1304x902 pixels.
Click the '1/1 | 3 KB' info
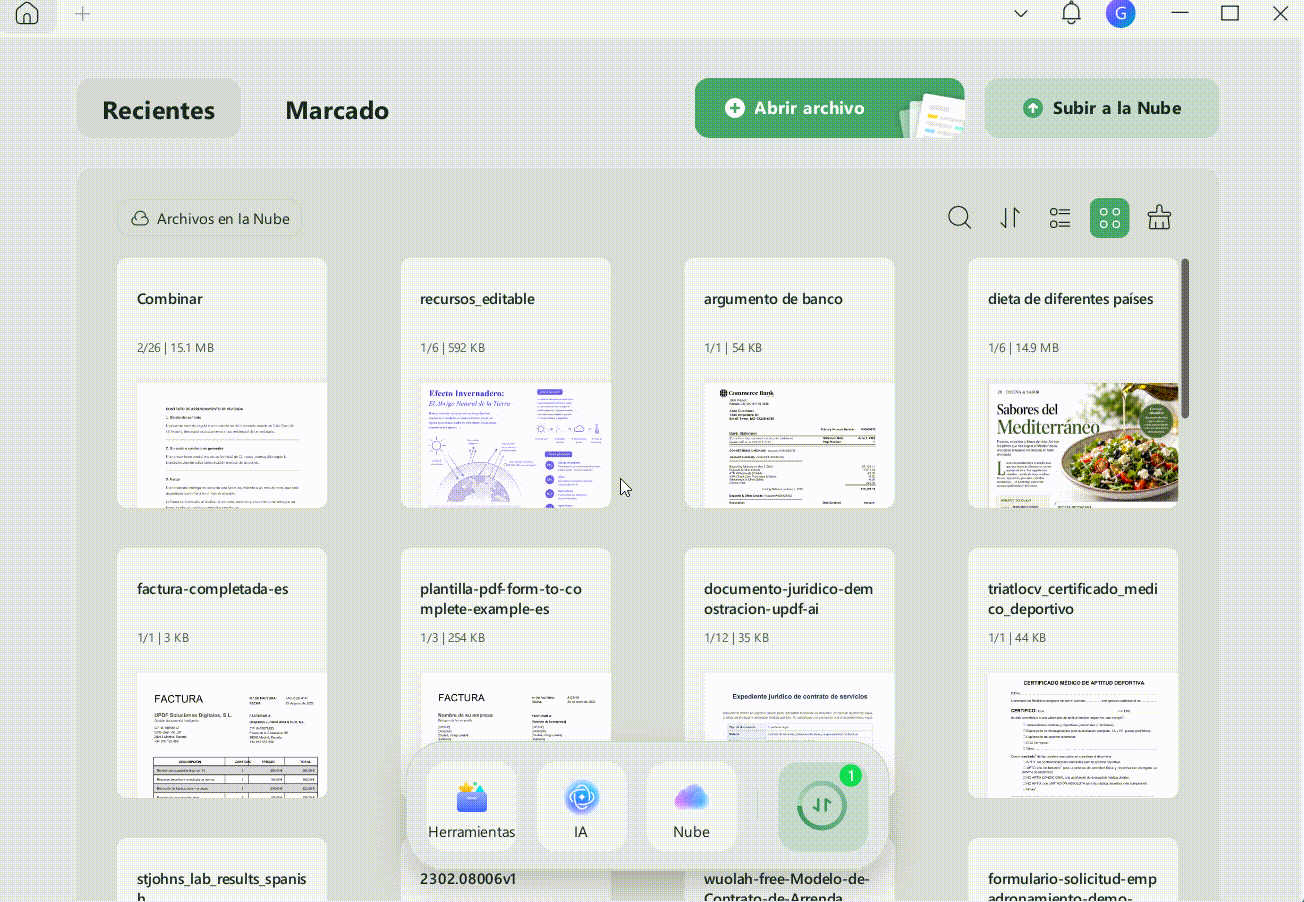[x=163, y=638]
